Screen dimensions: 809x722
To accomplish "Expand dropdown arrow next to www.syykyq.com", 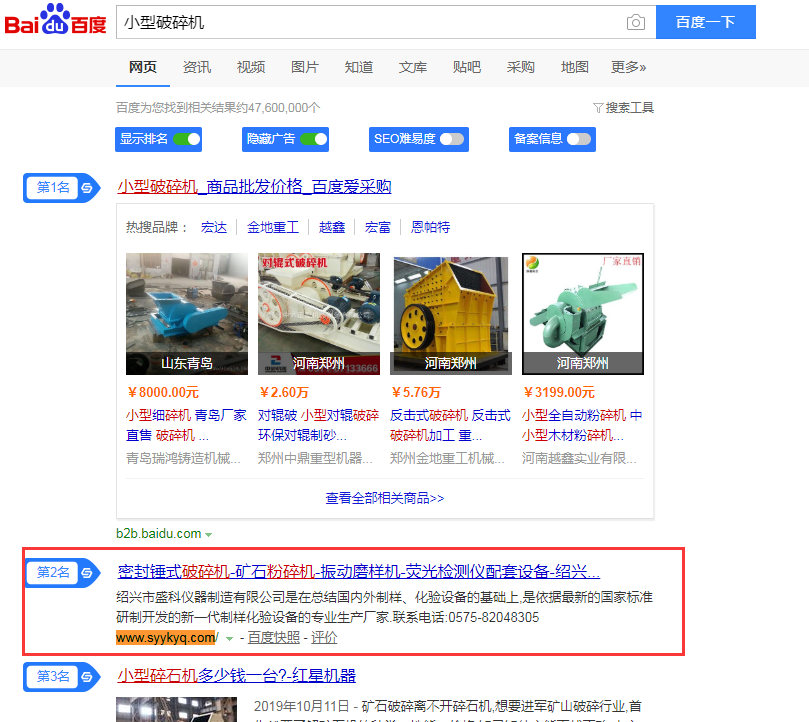I will (x=229, y=639).
